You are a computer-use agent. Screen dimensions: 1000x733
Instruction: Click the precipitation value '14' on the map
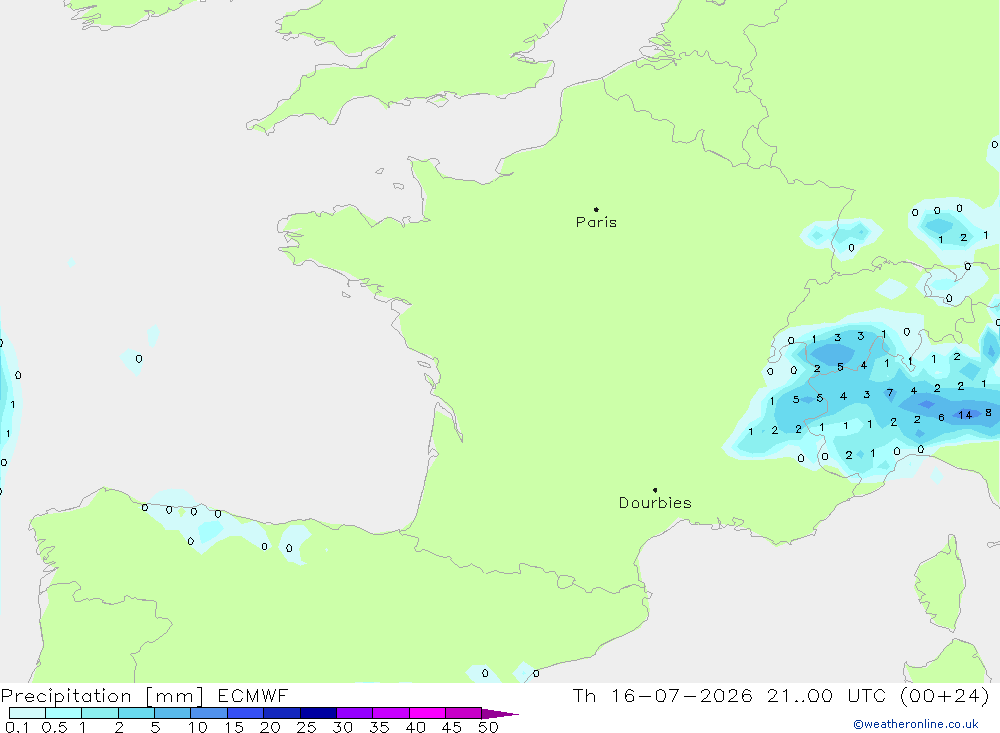point(965,415)
